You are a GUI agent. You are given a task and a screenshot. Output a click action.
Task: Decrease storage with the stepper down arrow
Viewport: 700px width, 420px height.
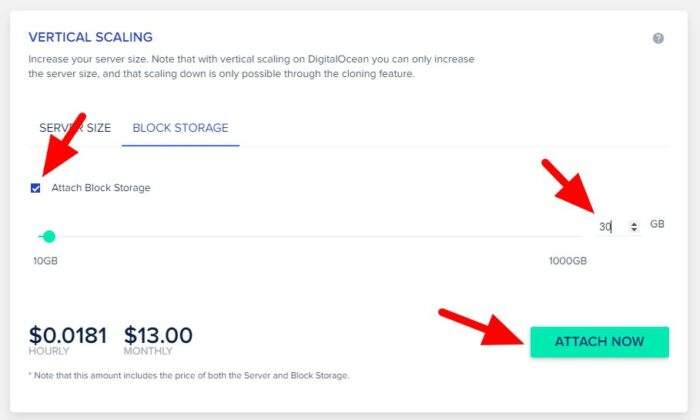tap(634, 229)
